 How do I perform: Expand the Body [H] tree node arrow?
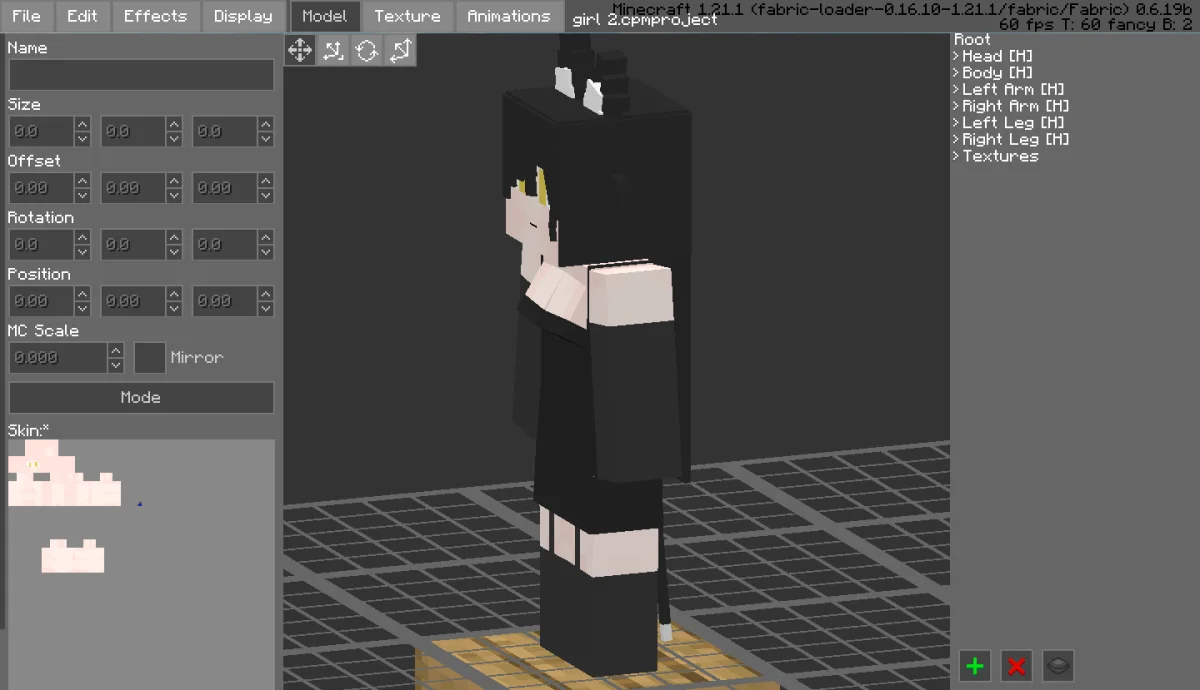pyautogui.click(x=956, y=73)
